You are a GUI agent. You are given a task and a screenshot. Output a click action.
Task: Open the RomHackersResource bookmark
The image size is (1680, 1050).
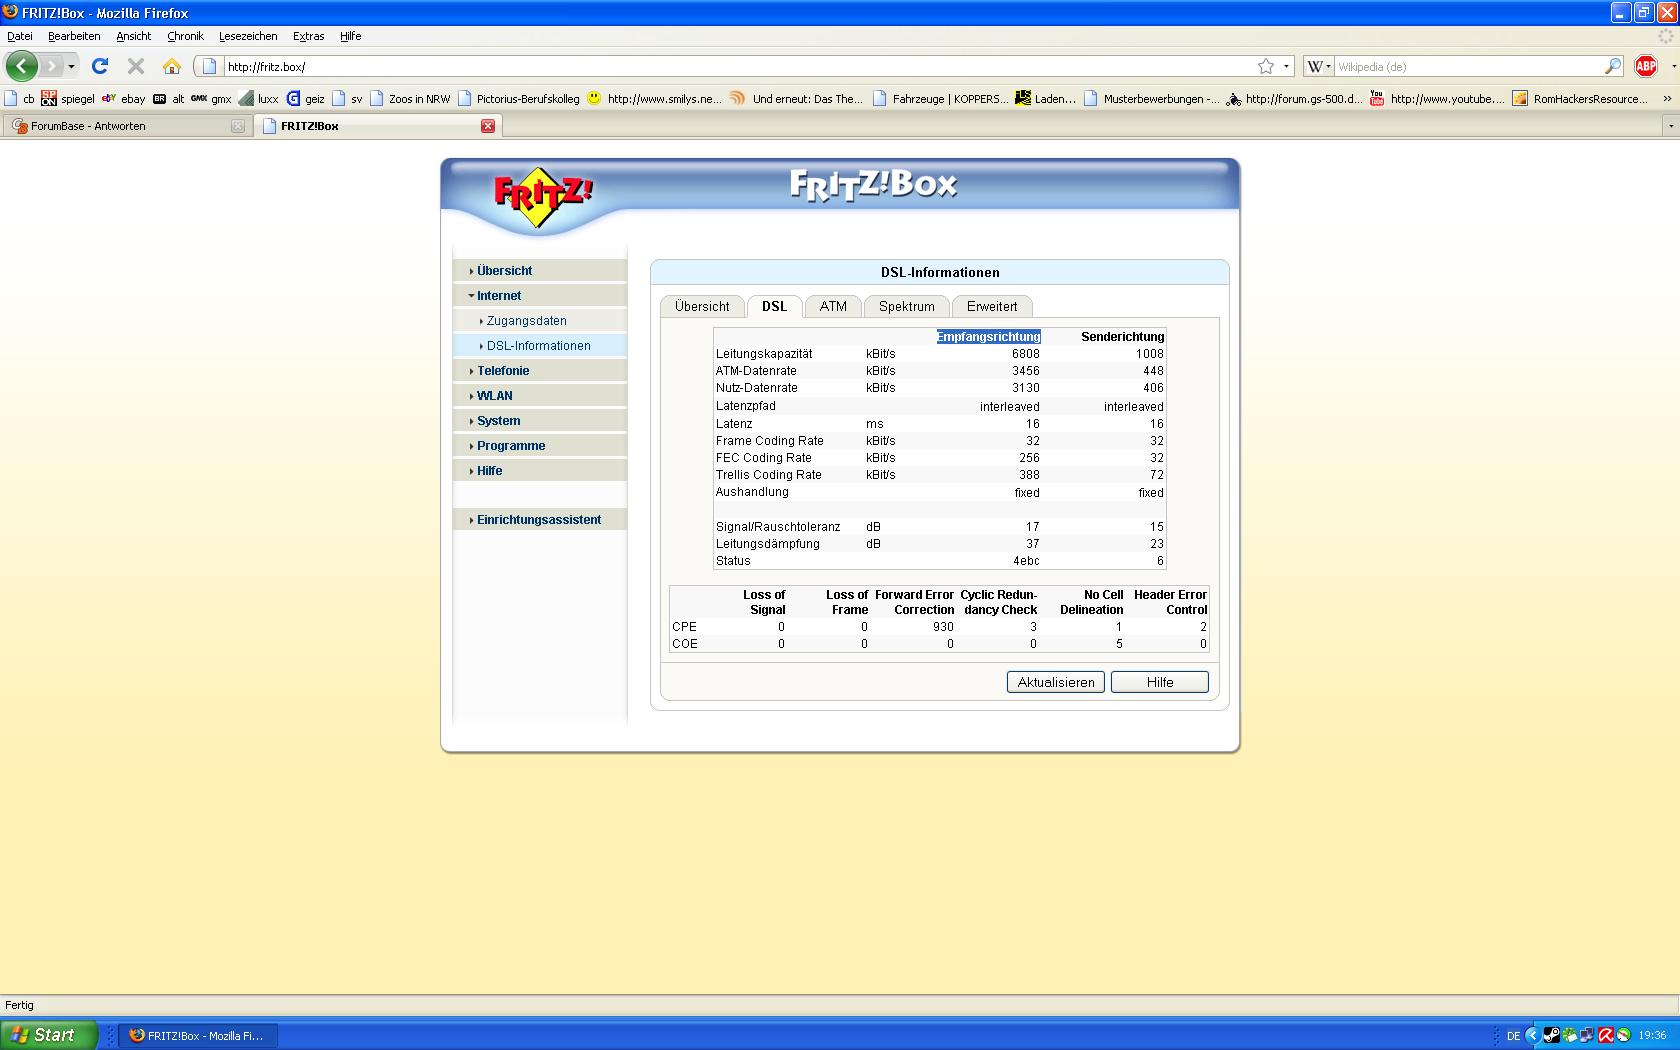(x=1580, y=99)
